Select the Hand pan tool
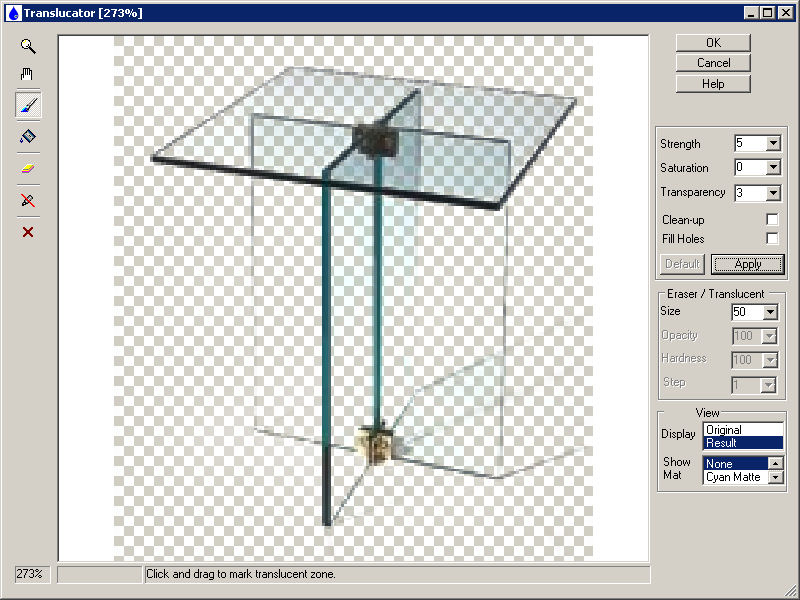Screen dimensions: 800x600 click(x=28, y=74)
